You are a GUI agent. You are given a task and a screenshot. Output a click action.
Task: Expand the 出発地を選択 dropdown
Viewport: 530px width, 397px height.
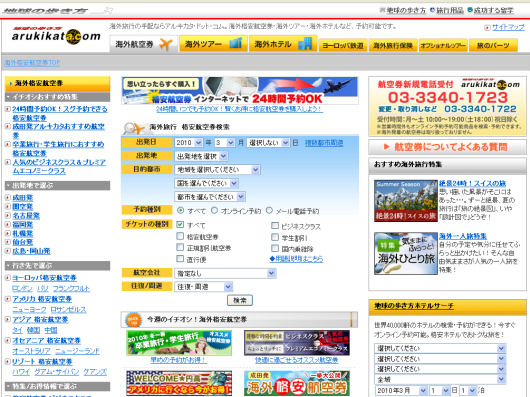[x=201, y=156]
